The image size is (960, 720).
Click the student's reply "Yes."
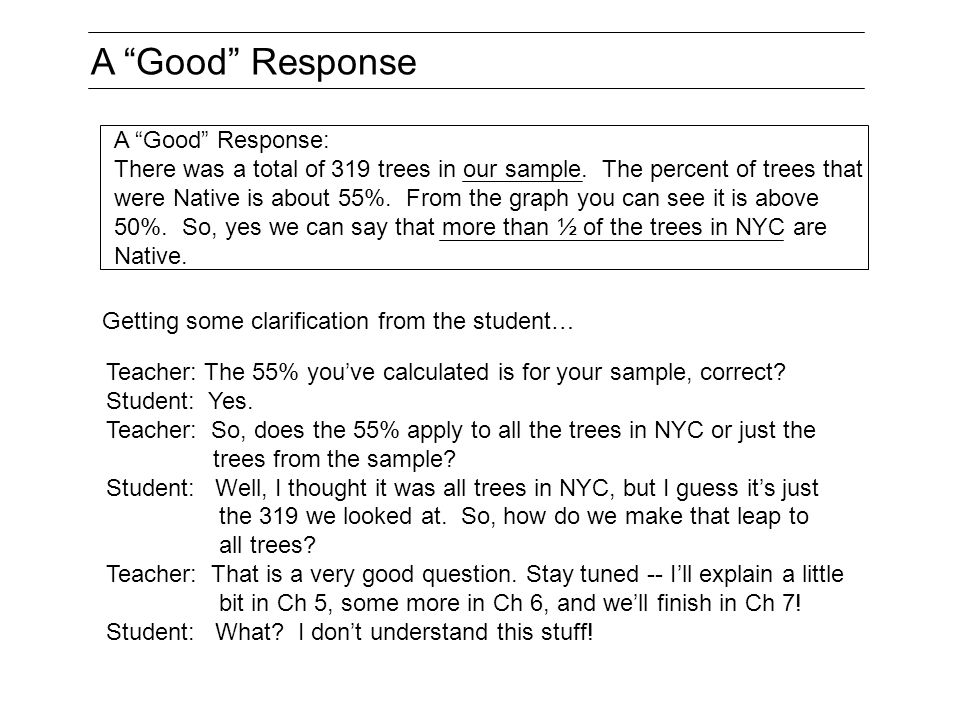click(230, 401)
